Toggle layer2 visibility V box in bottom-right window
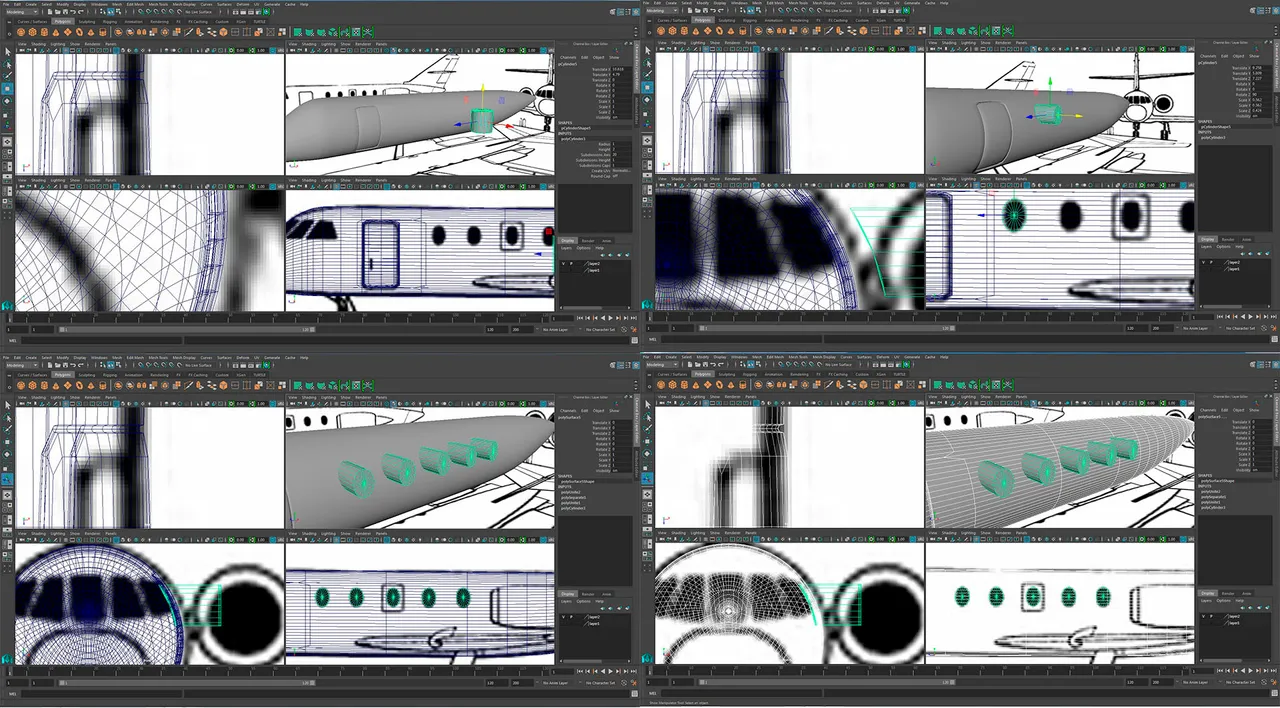The width and height of the screenshot is (1280, 708). coord(1204,617)
